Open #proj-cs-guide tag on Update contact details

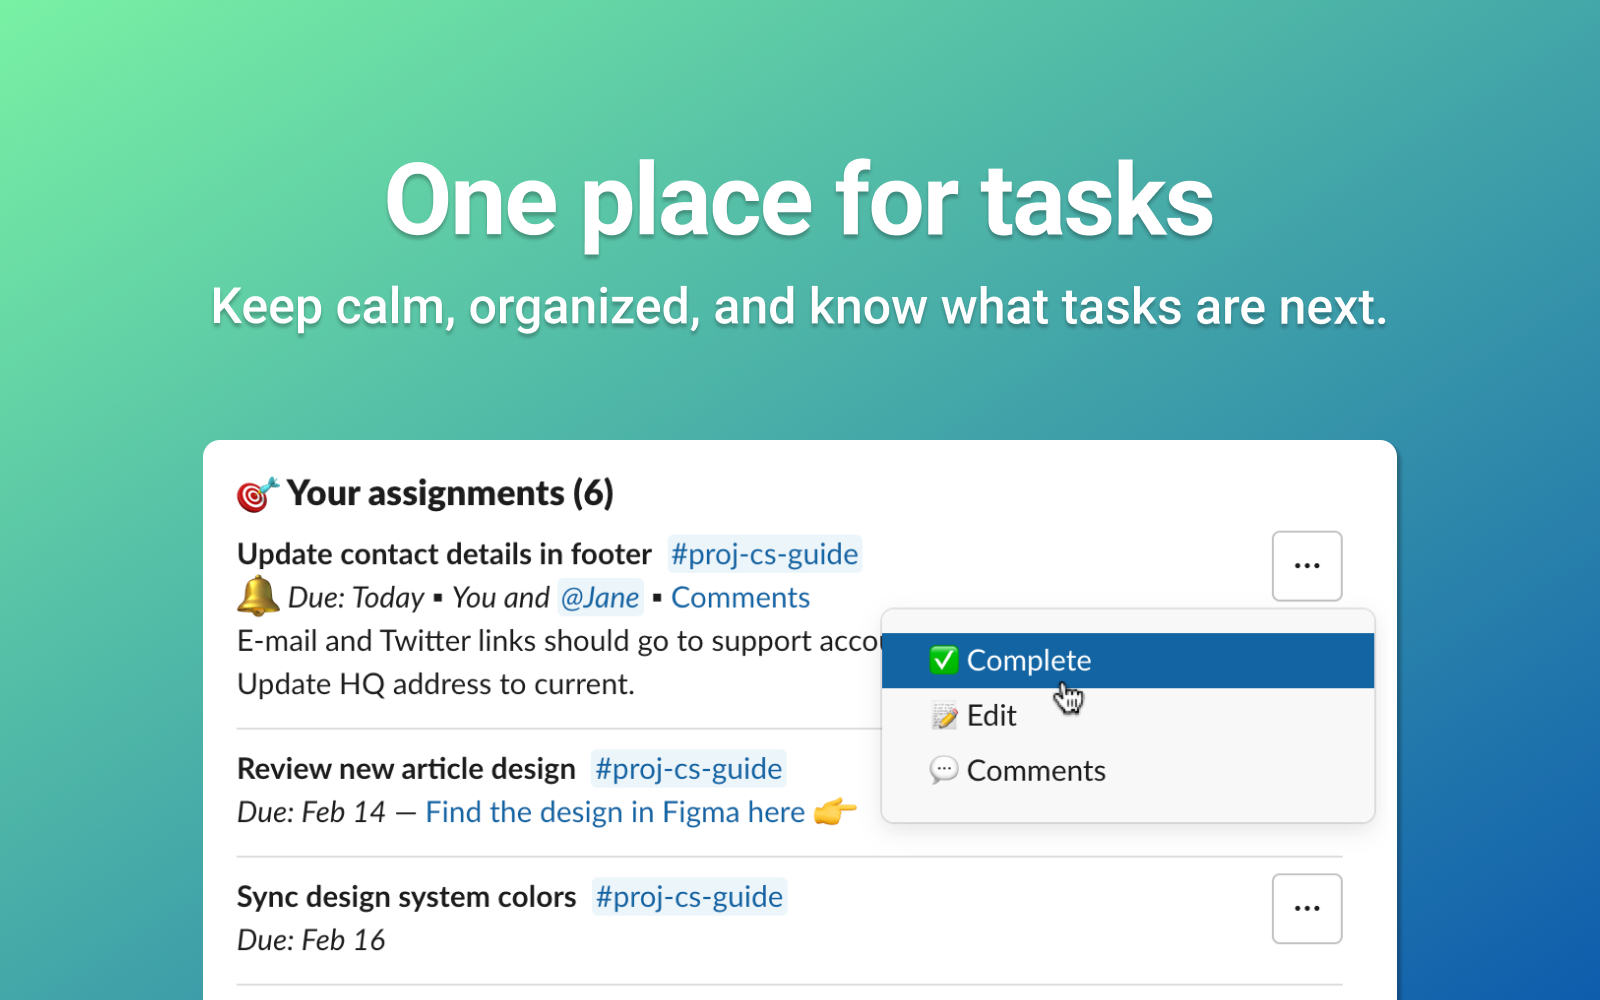click(765, 554)
